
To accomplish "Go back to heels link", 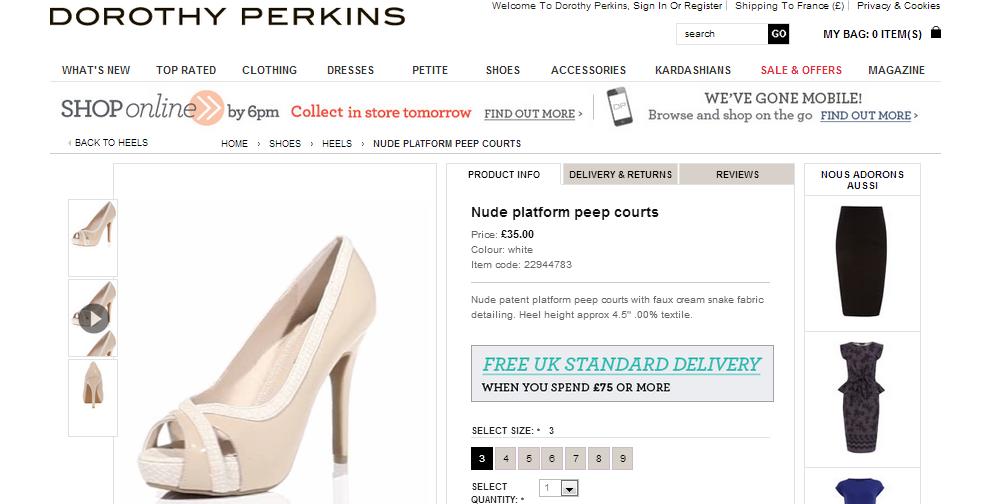I will 108,143.
